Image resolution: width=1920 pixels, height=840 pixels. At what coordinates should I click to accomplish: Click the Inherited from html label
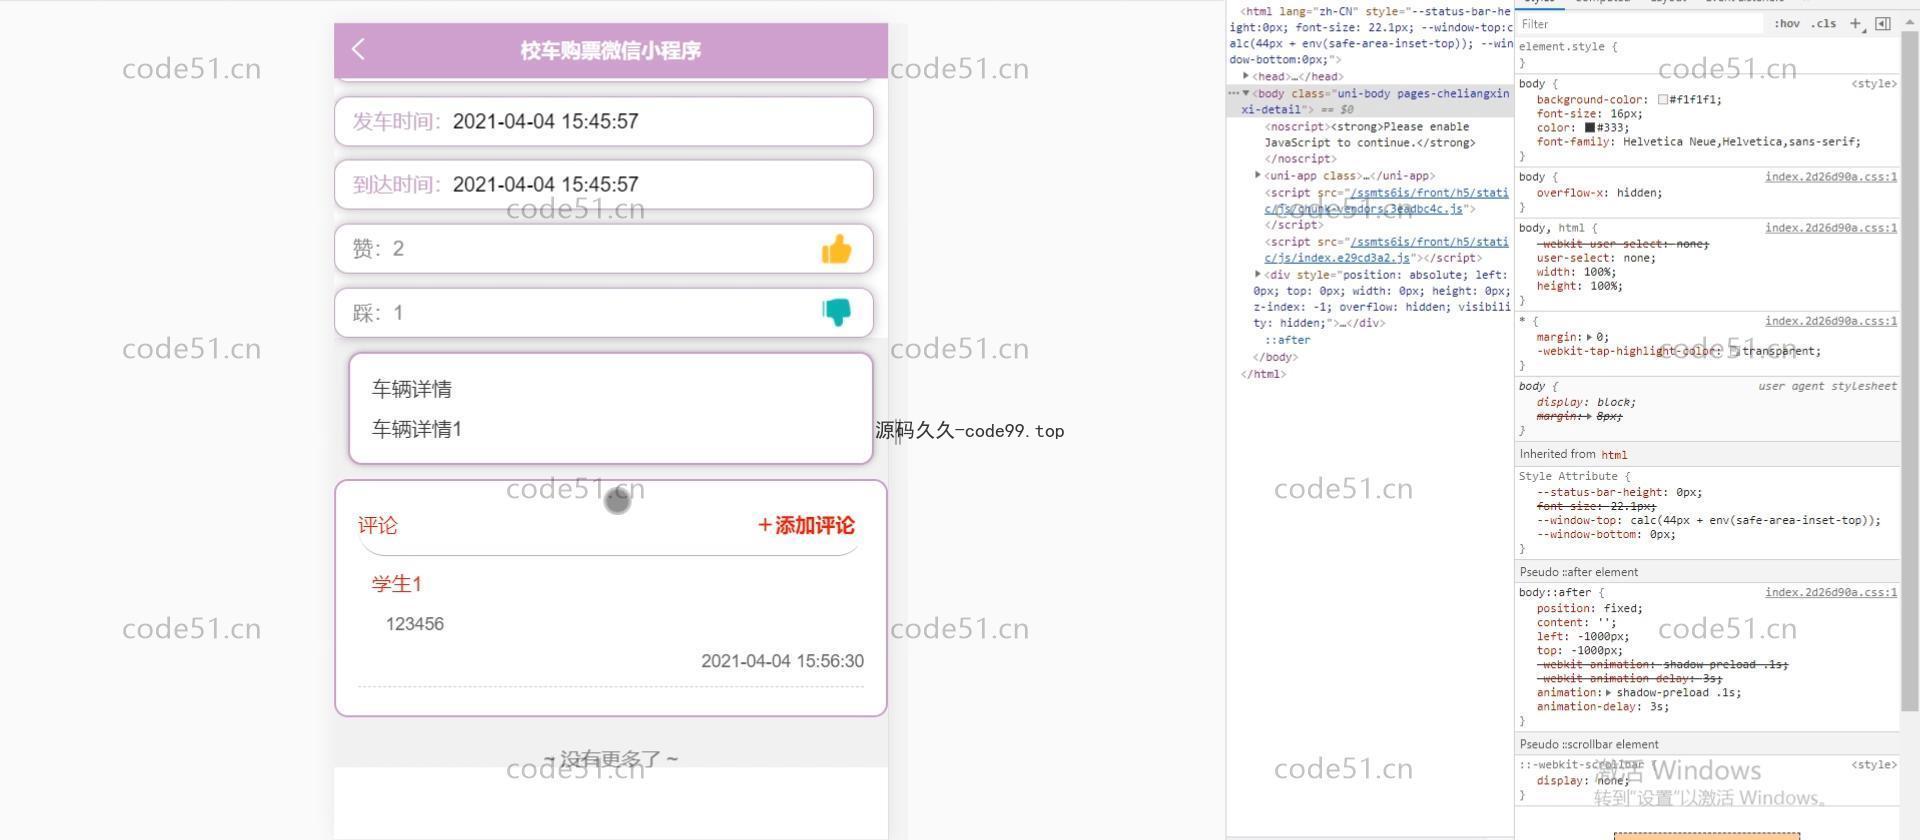(x=1573, y=454)
